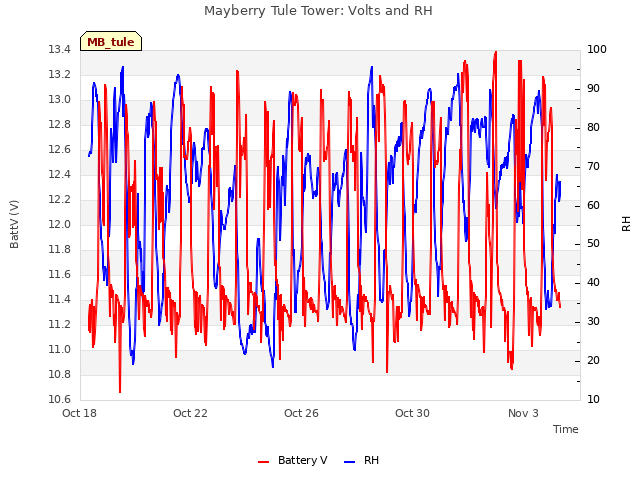
Task: Click the Oct 18 tick label
Action: coord(79,413)
